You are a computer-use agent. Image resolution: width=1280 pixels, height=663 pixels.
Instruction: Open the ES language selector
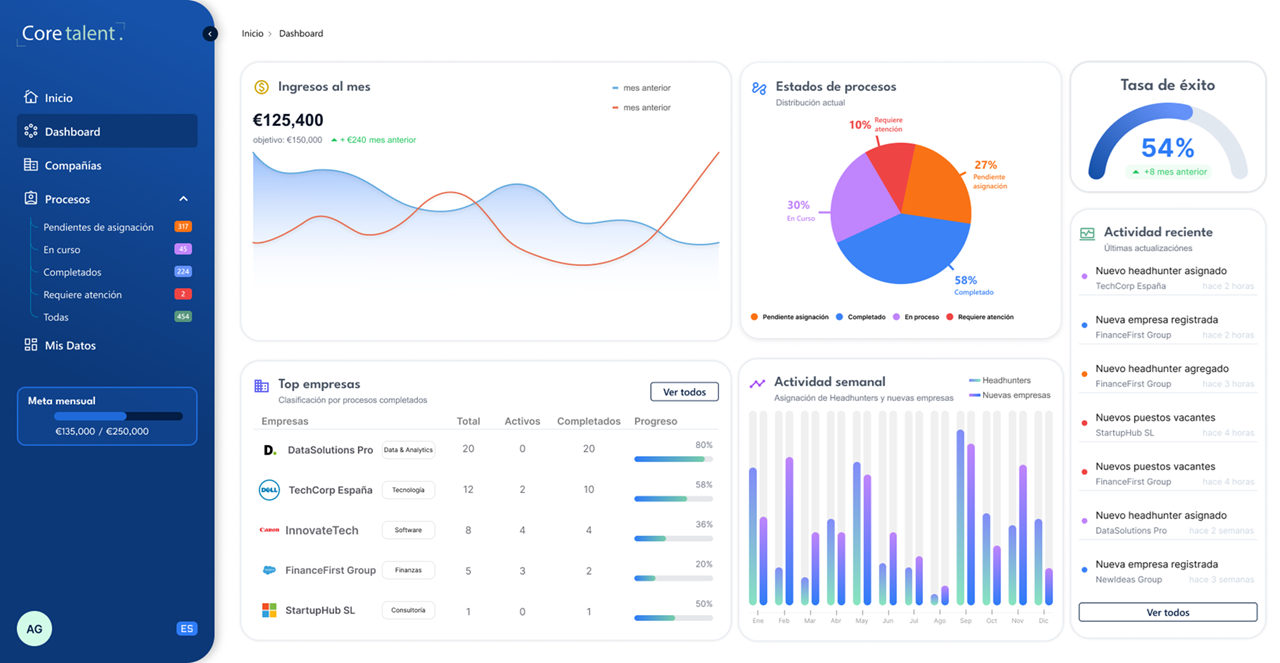[186, 629]
